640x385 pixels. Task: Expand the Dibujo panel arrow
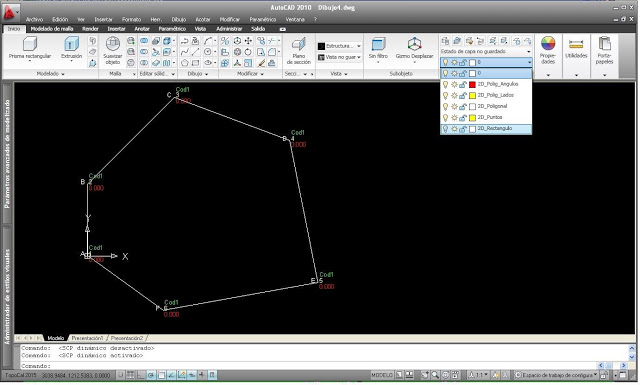(206, 74)
